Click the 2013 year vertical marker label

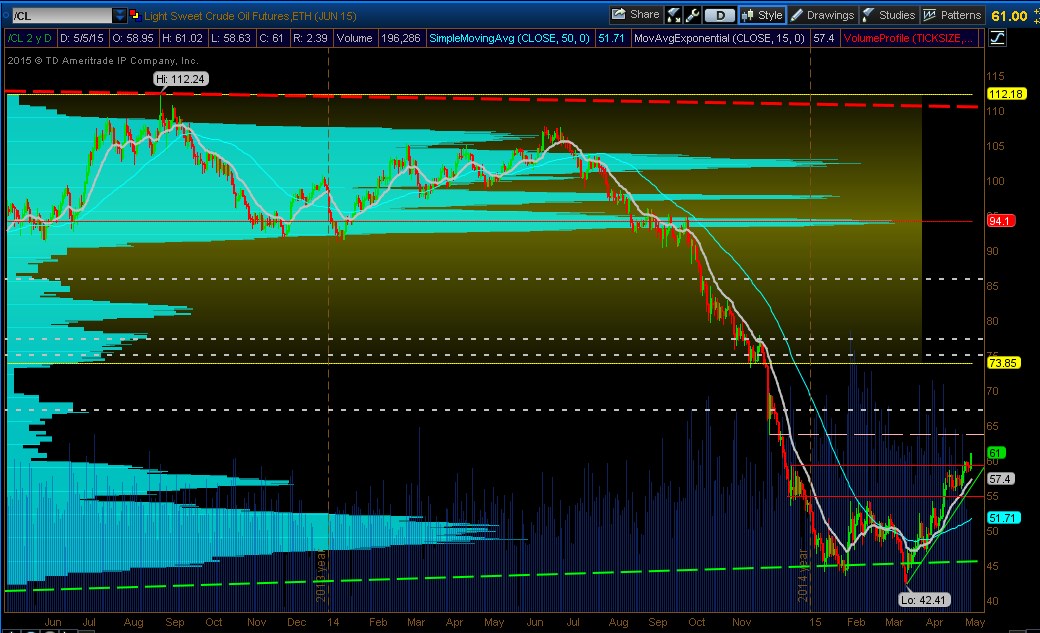[321, 576]
